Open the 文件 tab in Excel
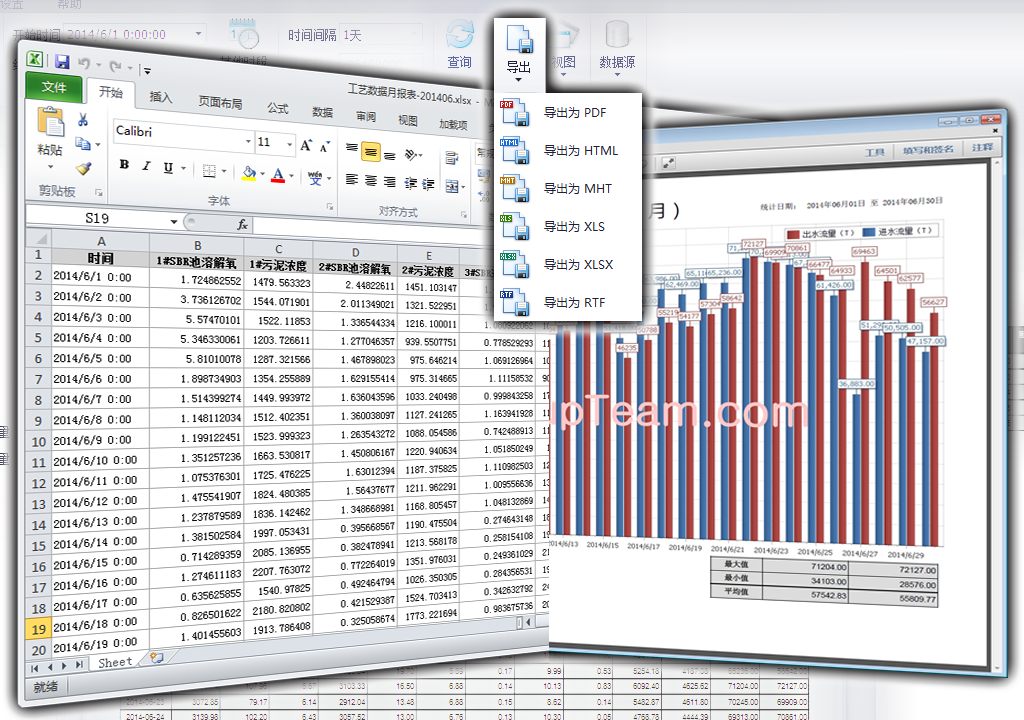The image size is (1024, 720). (54, 87)
